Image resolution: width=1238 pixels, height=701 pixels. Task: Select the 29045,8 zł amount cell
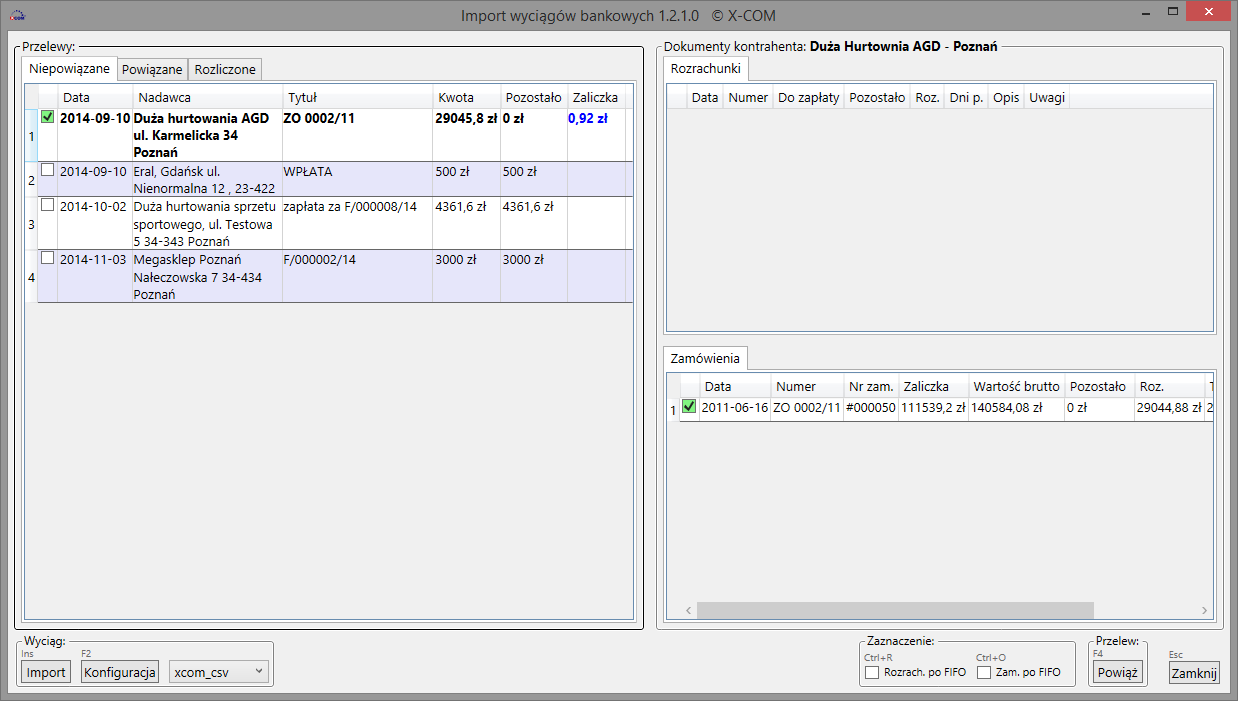tap(466, 135)
